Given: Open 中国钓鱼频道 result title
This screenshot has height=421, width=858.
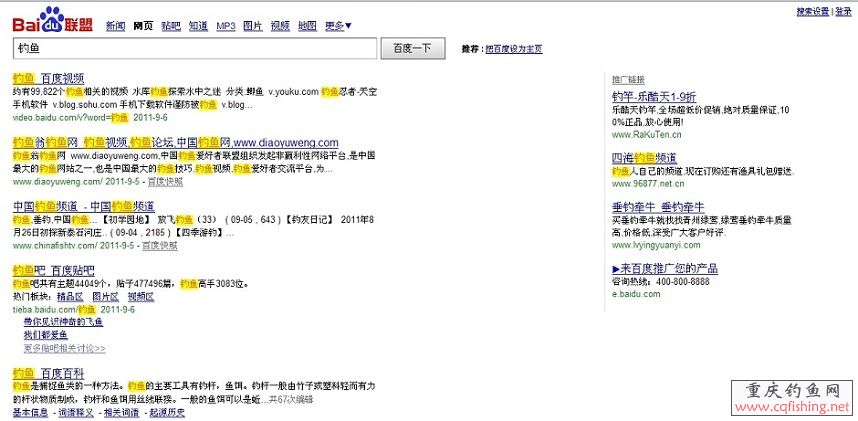Looking at the screenshot, I should pyautogui.click(x=83, y=206).
